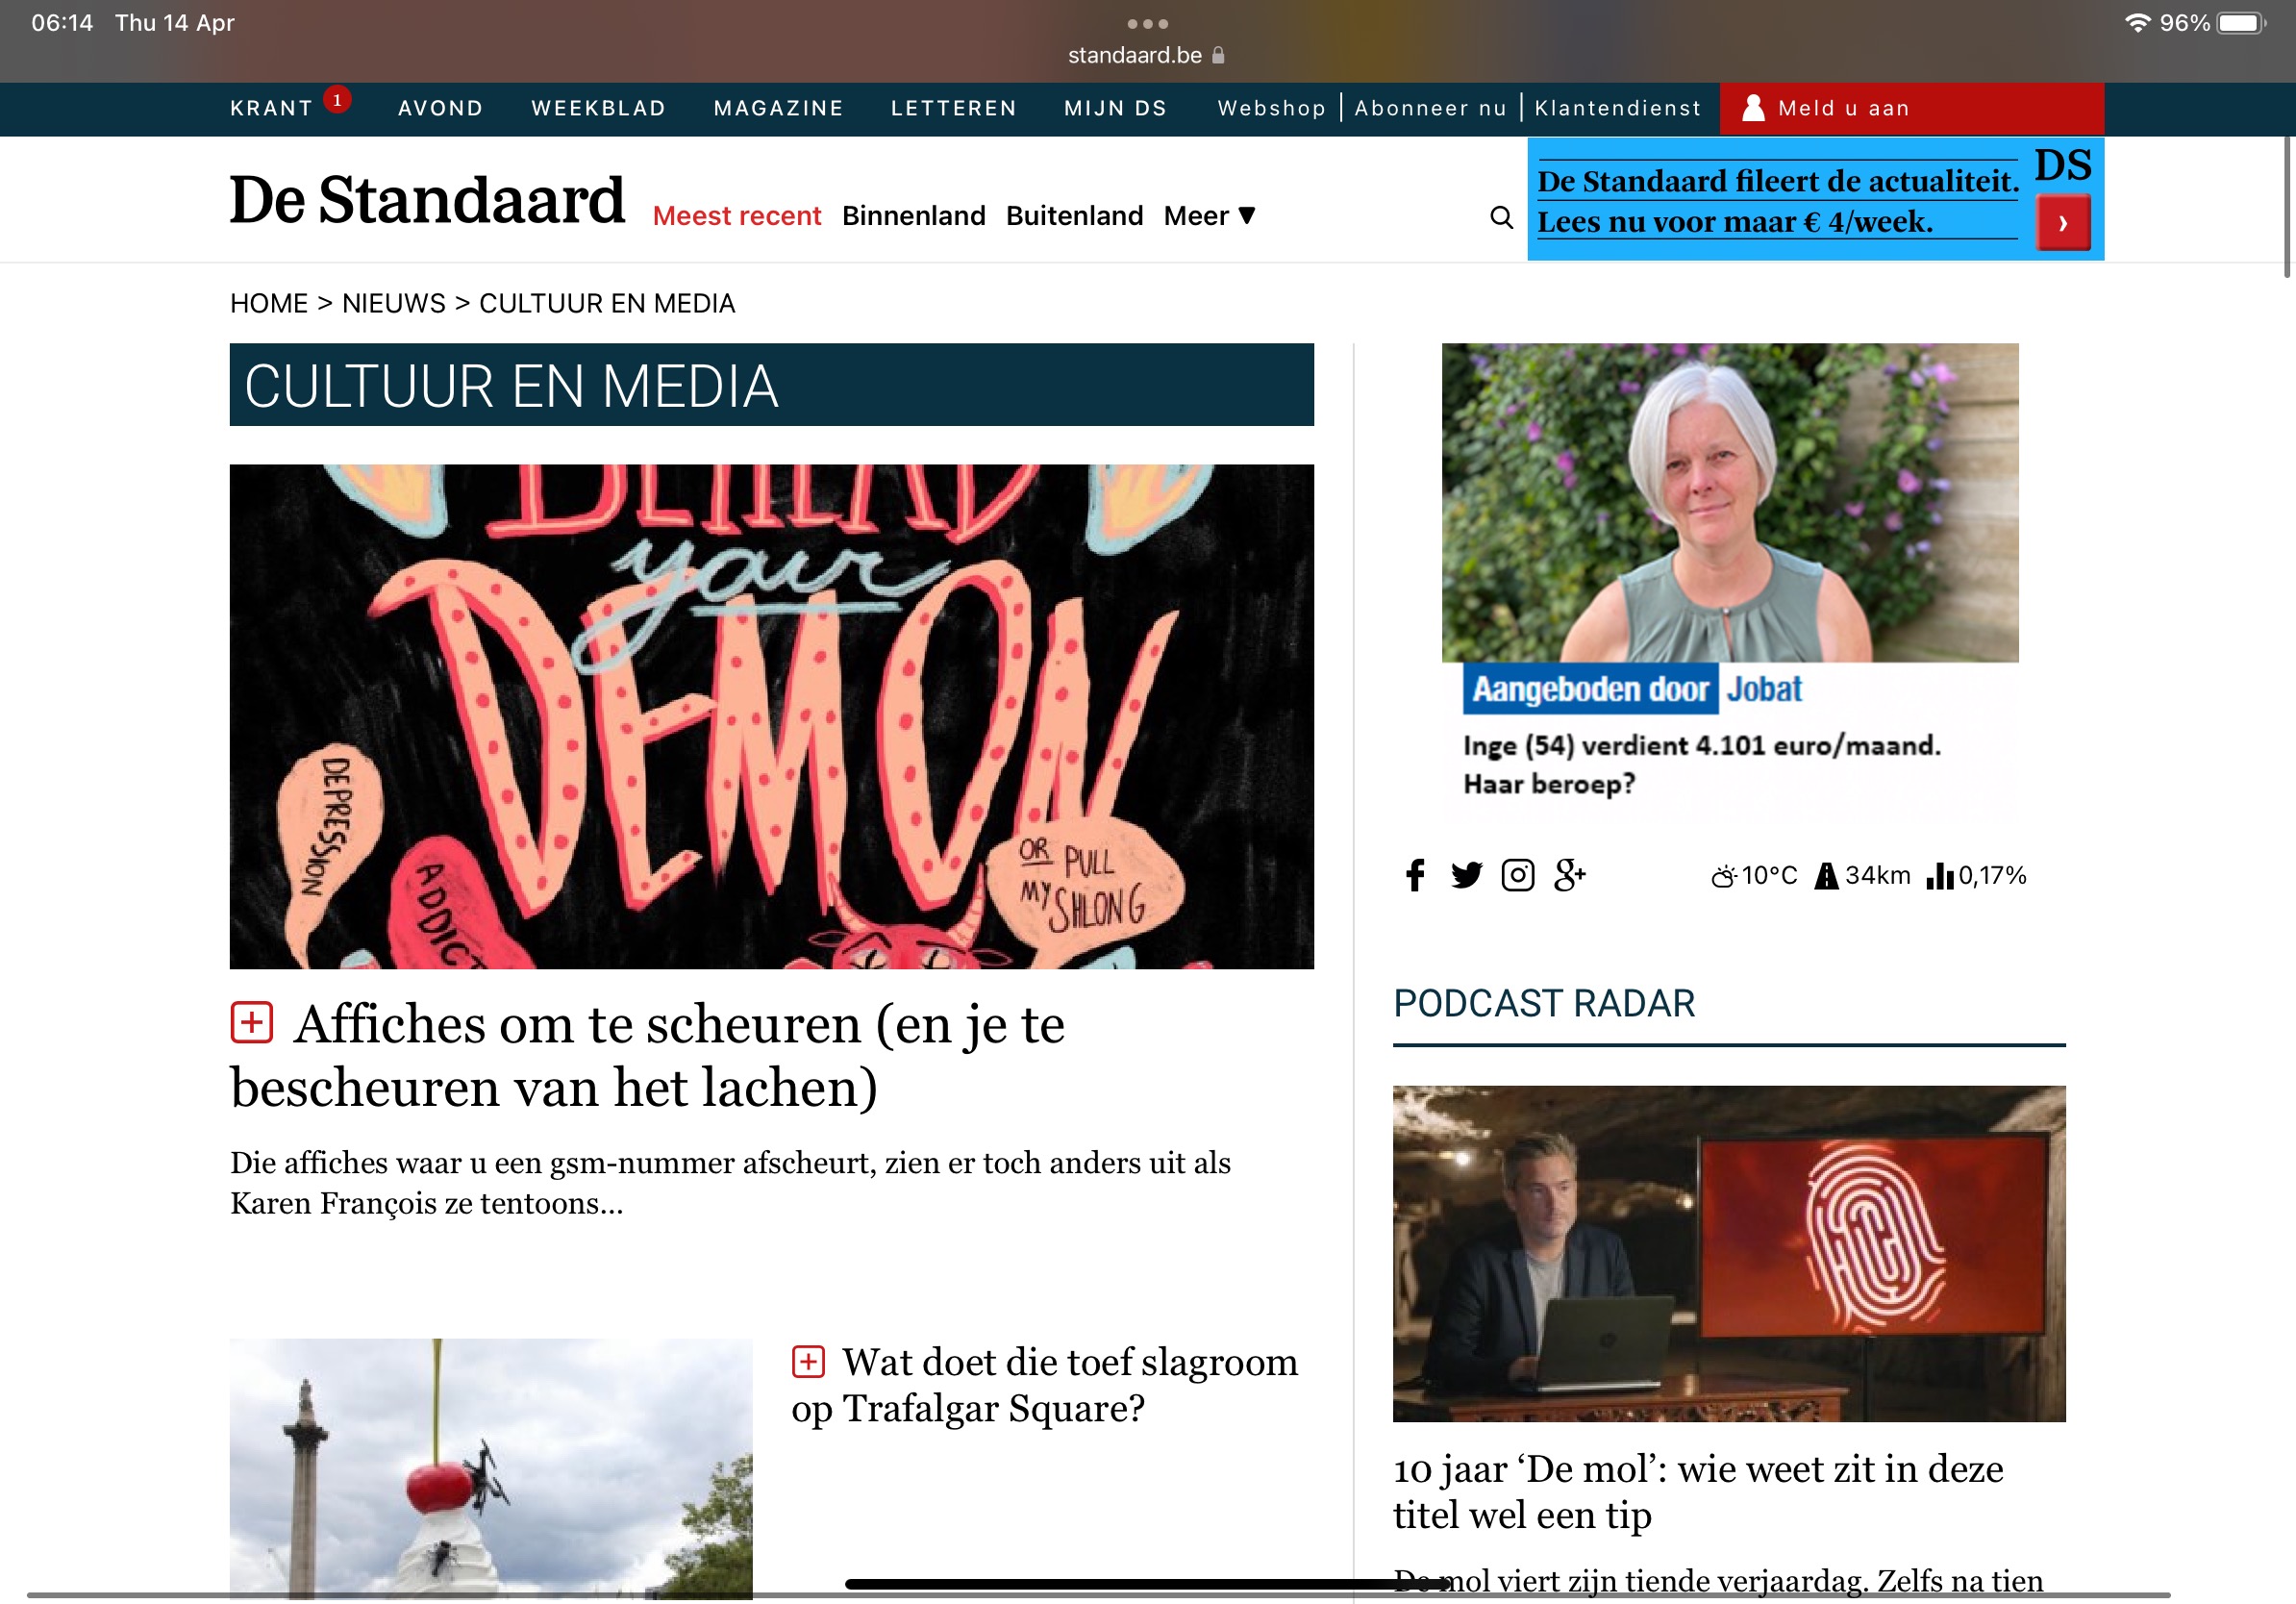The image size is (2296, 1604).
Task: Open the Instagram icon
Action: point(1517,875)
